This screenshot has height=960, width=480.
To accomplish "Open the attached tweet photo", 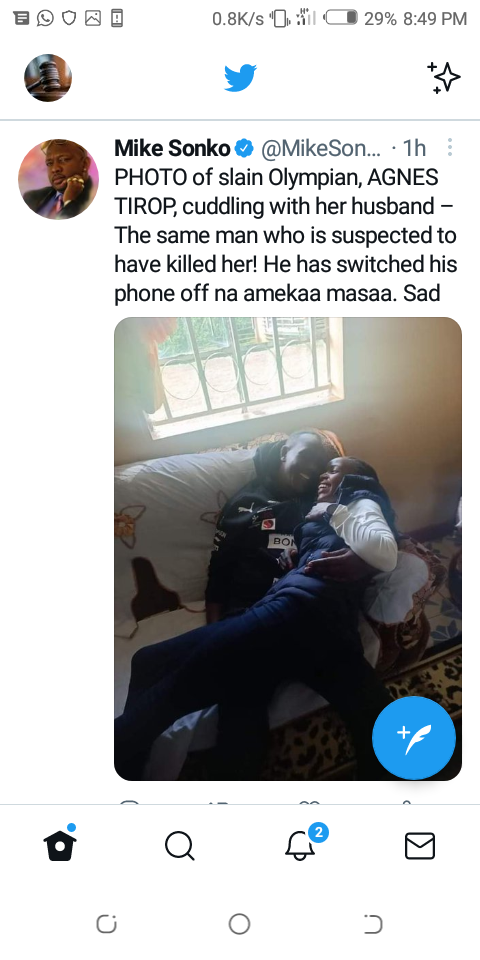I will click(x=288, y=549).
